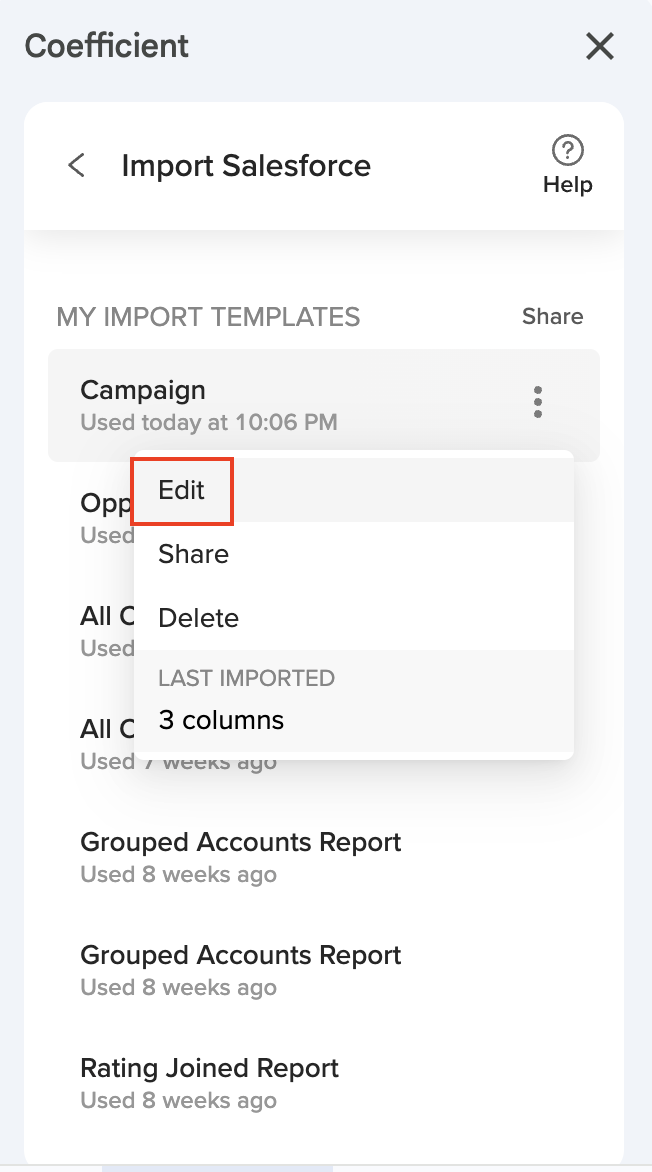Open the last Grouped Accounts Report template
The height and width of the screenshot is (1172, 652).
(x=240, y=955)
